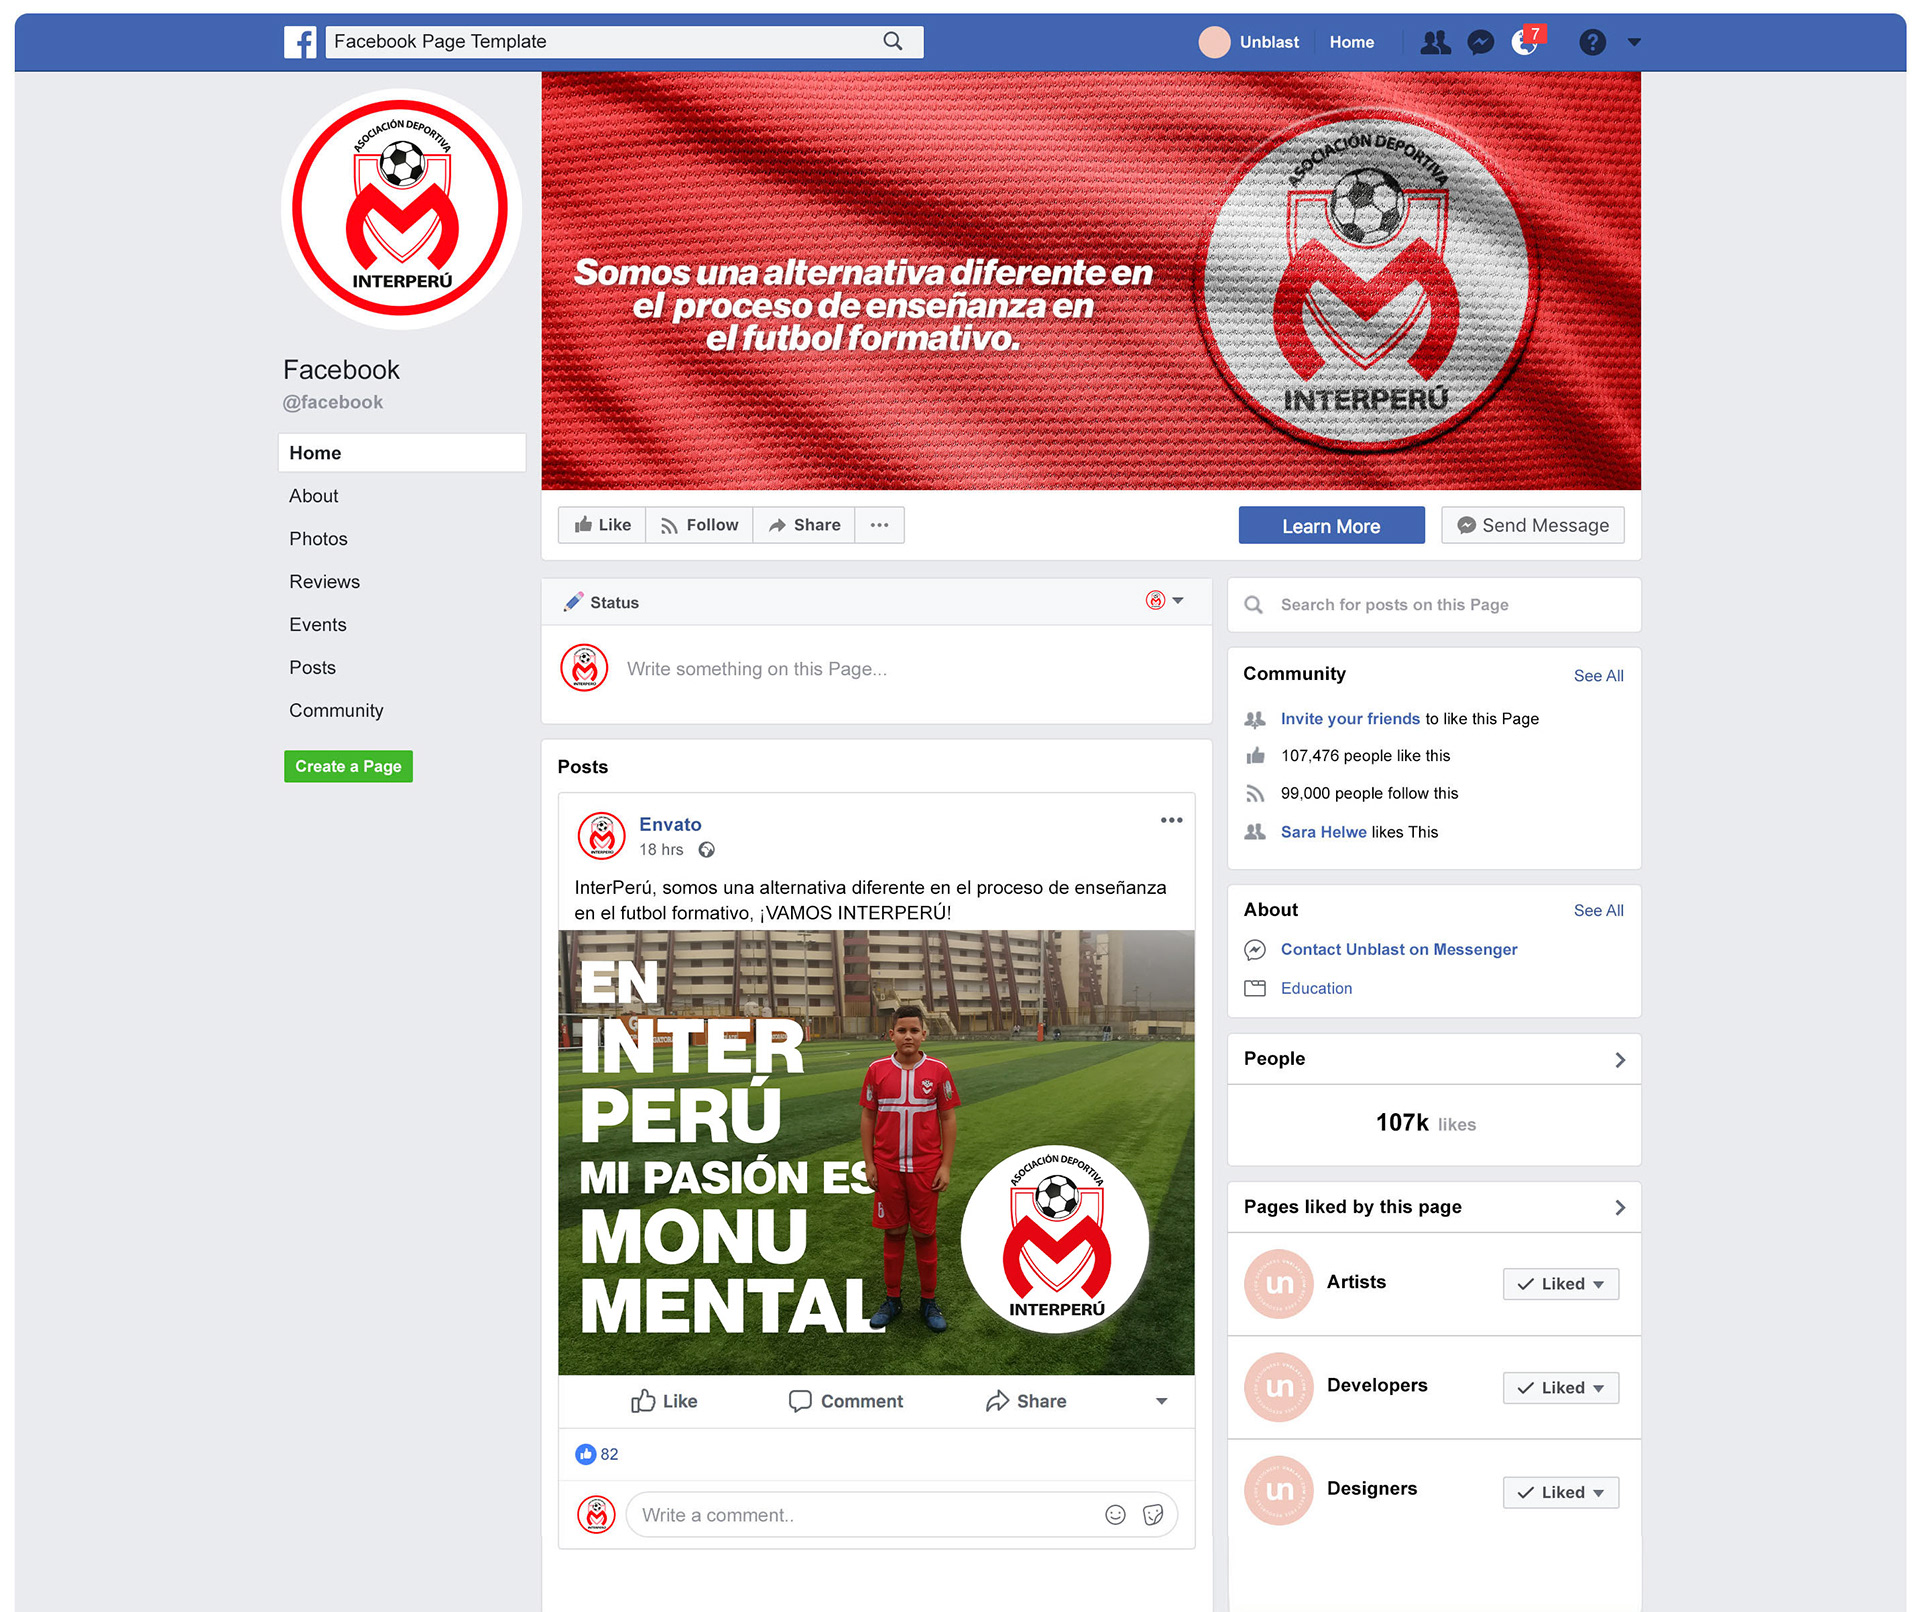
Task: Click the search magnifier icon in top bar
Action: click(x=893, y=41)
